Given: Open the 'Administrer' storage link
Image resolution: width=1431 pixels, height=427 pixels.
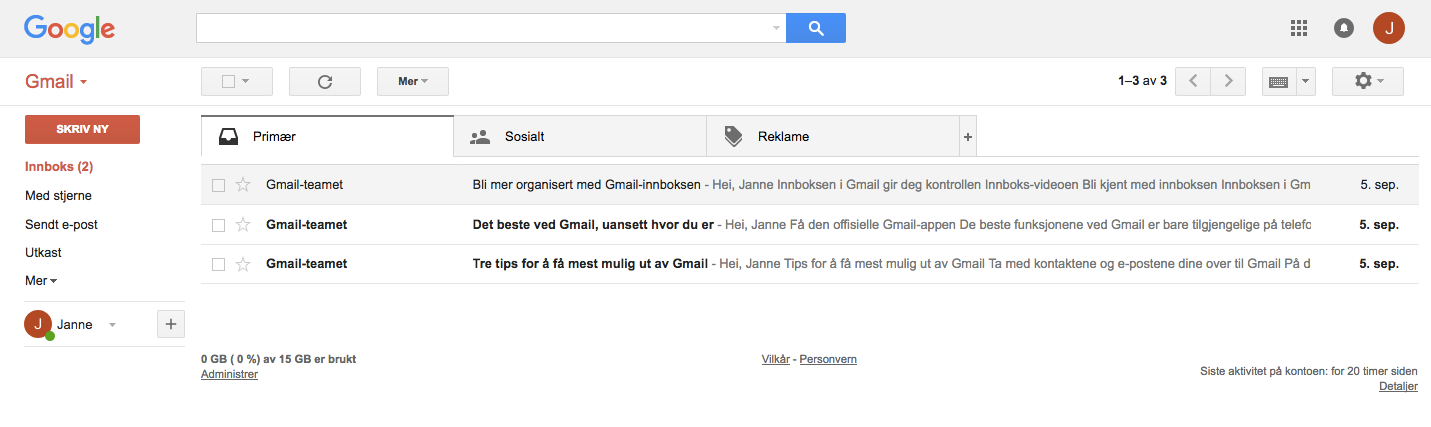Looking at the screenshot, I should point(229,374).
